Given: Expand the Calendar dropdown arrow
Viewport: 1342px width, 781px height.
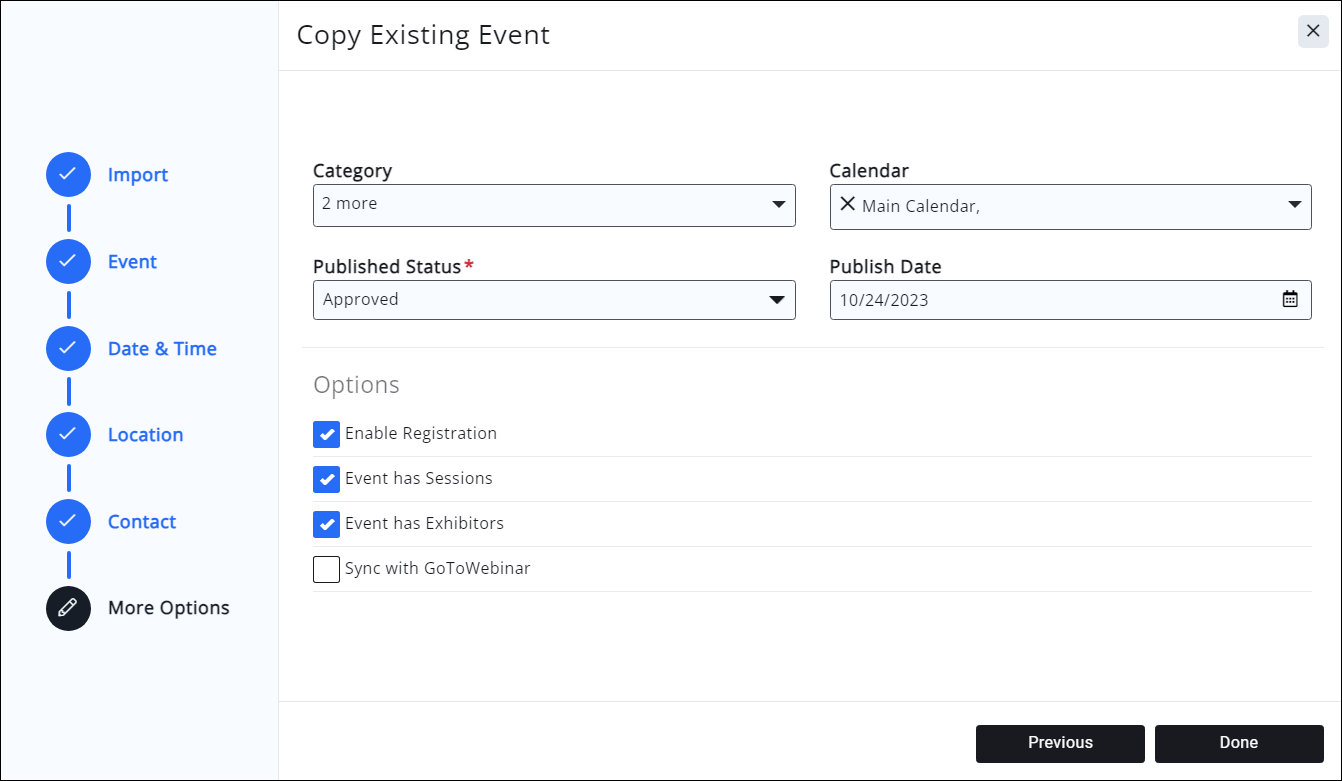Looking at the screenshot, I should tap(1294, 204).
